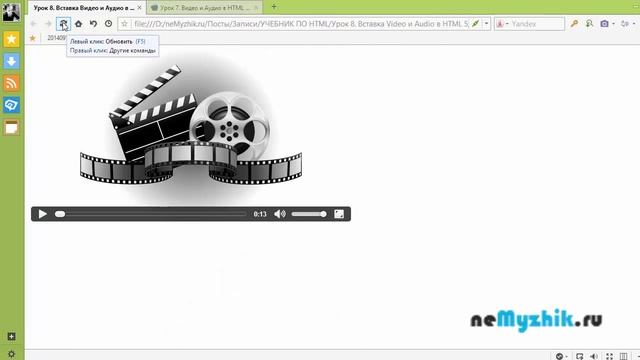The height and width of the screenshot is (360, 640).
Task: Click the favorites bar star icon
Action: tap(33, 38)
